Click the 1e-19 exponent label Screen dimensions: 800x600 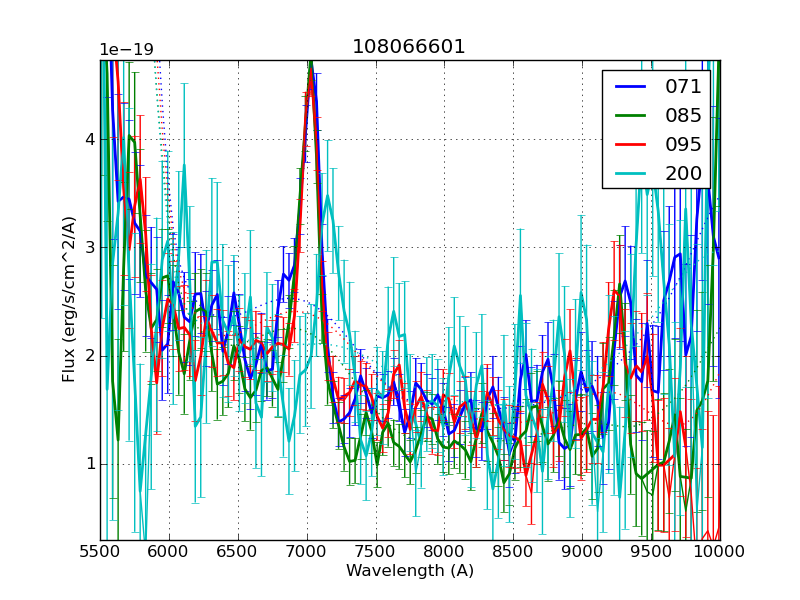127,50
